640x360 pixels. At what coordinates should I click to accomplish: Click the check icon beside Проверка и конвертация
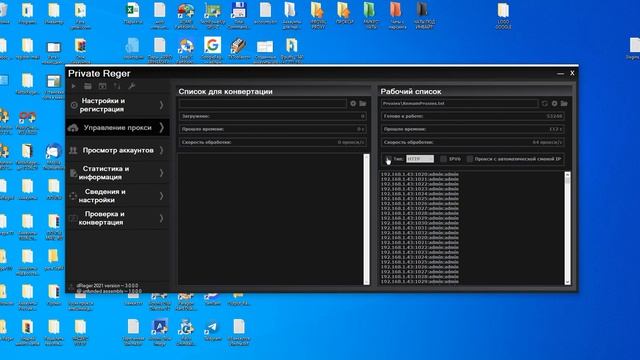tap(73, 218)
